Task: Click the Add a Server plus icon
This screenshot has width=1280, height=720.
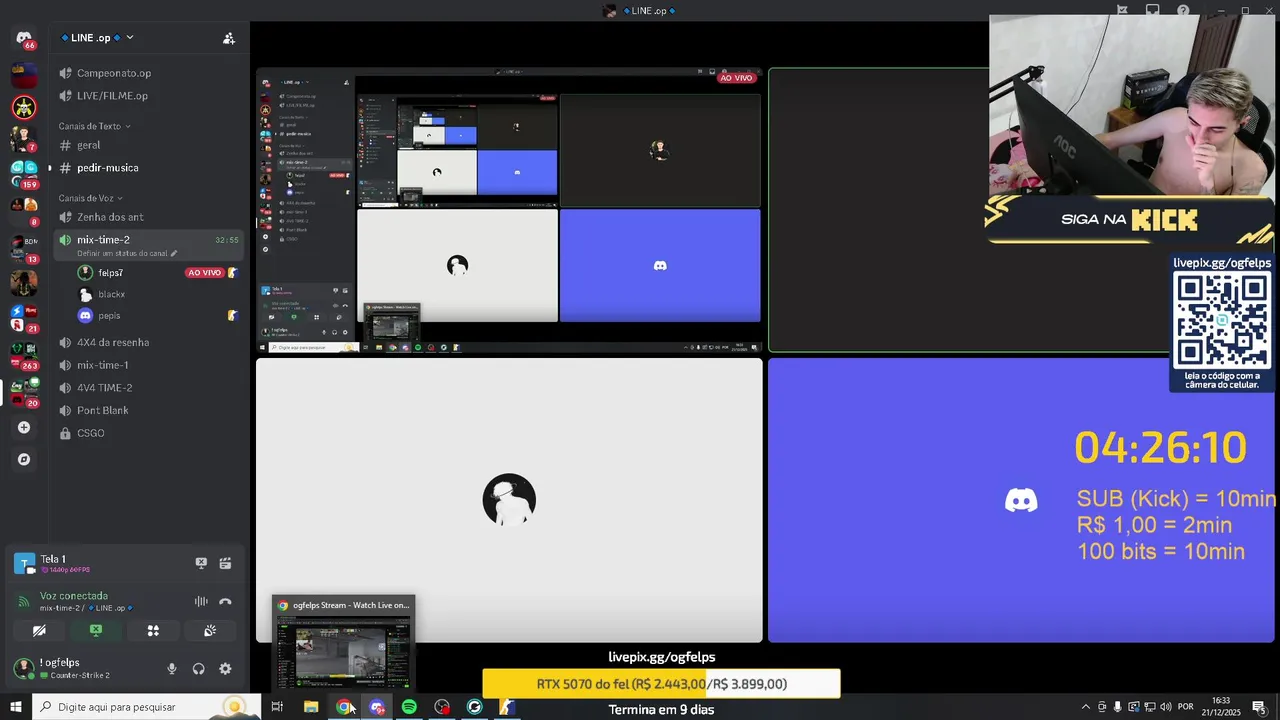Action: [24, 427]
